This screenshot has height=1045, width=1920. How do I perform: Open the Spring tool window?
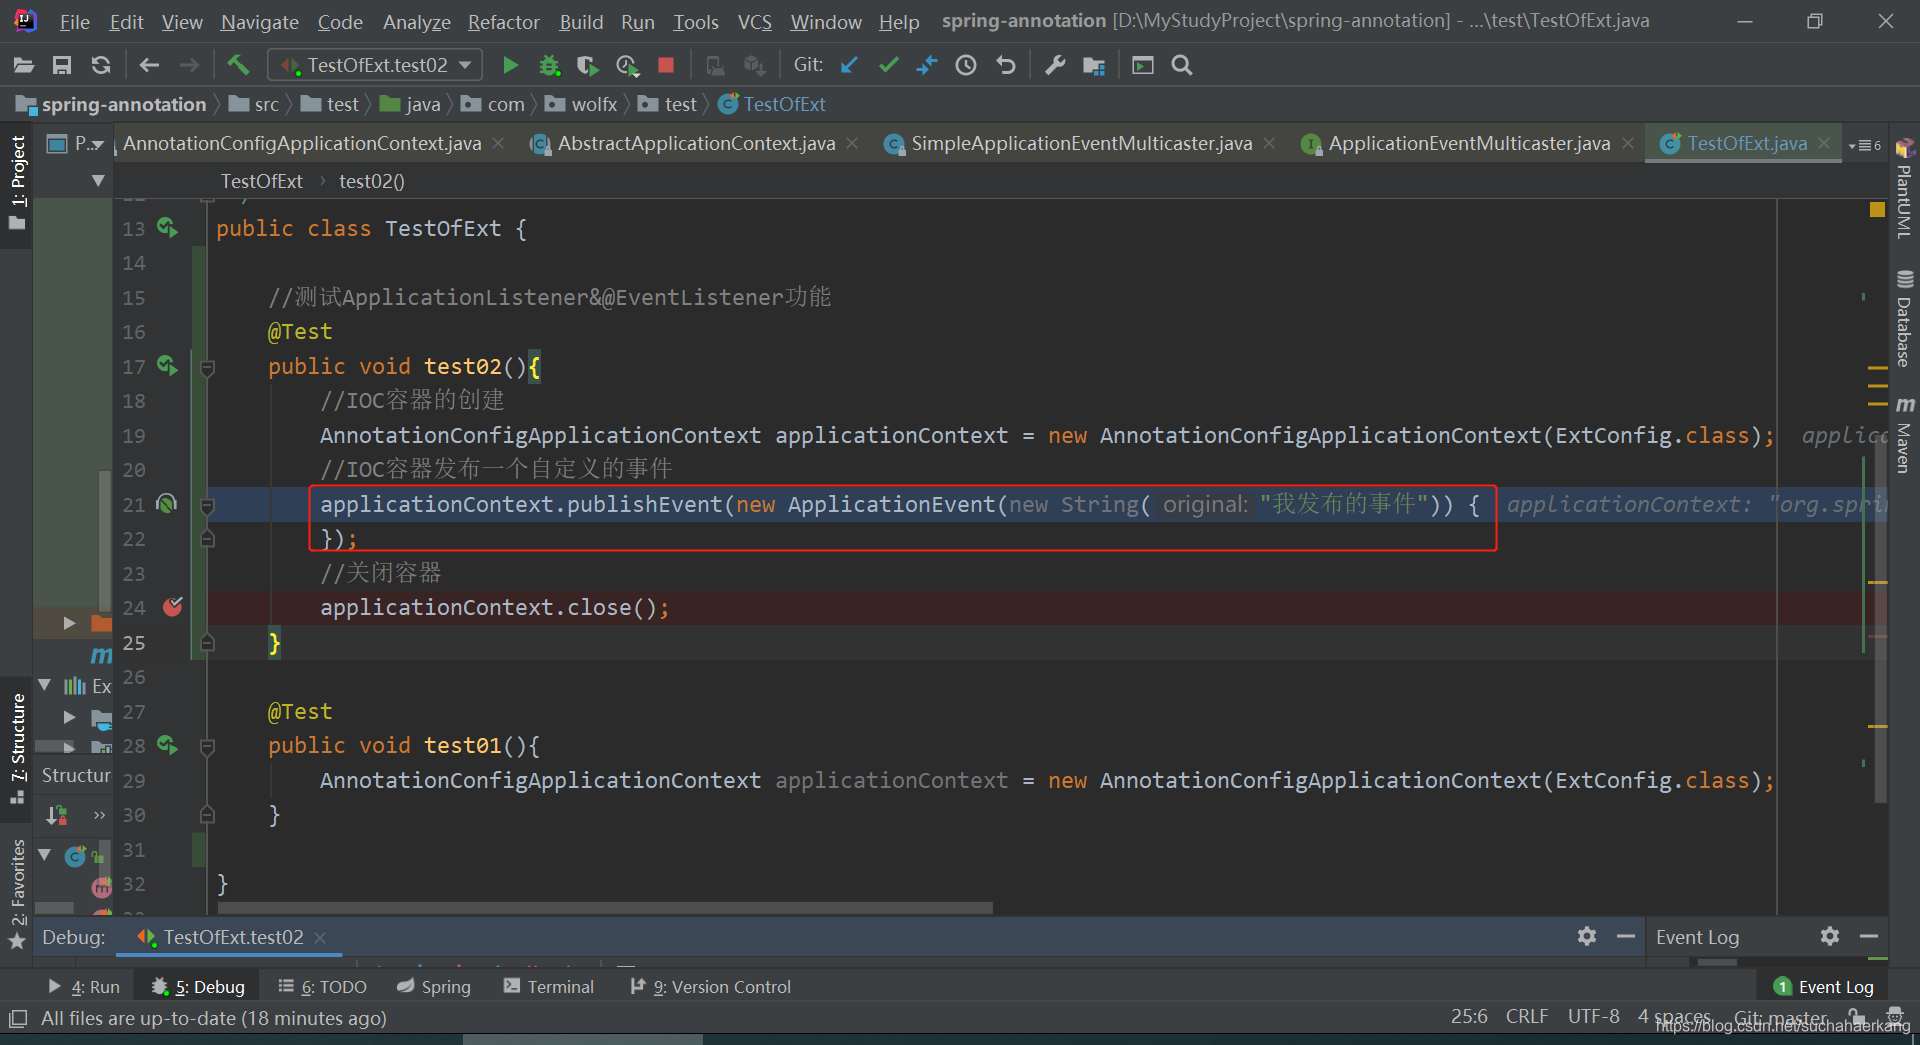pos(434,987)
